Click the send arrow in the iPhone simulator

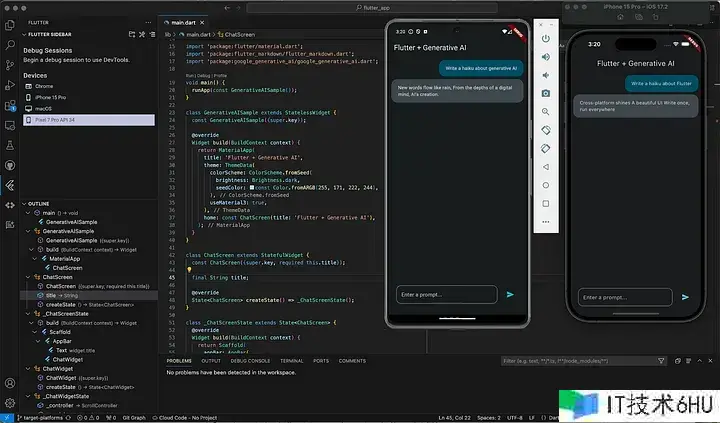685,297
